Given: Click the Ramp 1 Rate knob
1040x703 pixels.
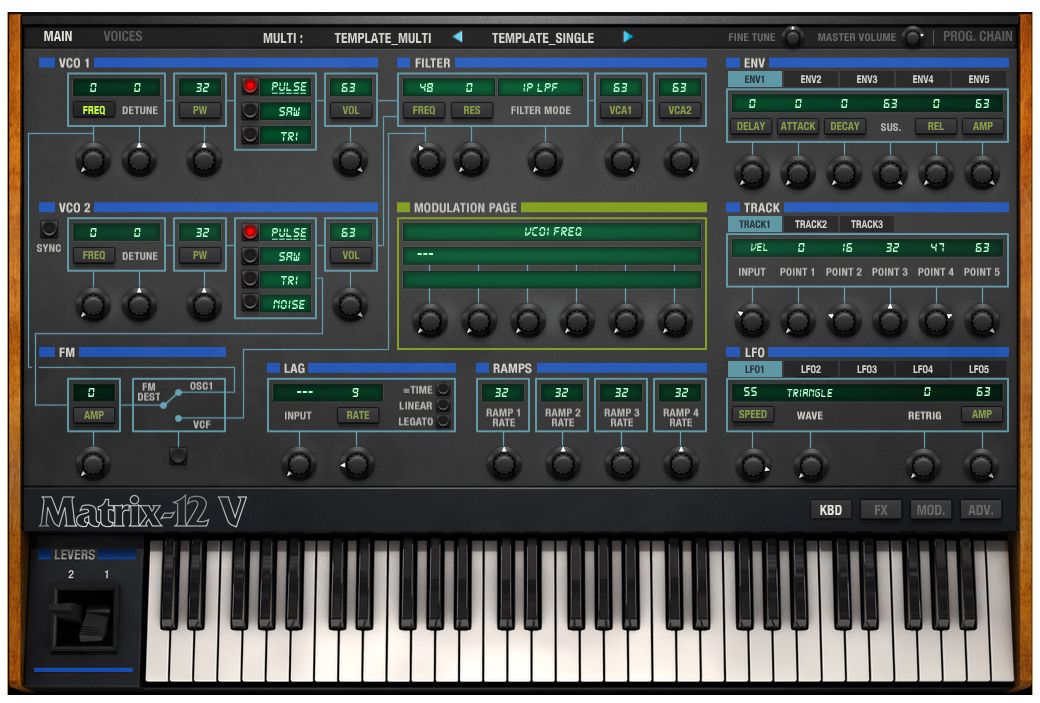Looking at the screenshot, I should coord(503,464).
